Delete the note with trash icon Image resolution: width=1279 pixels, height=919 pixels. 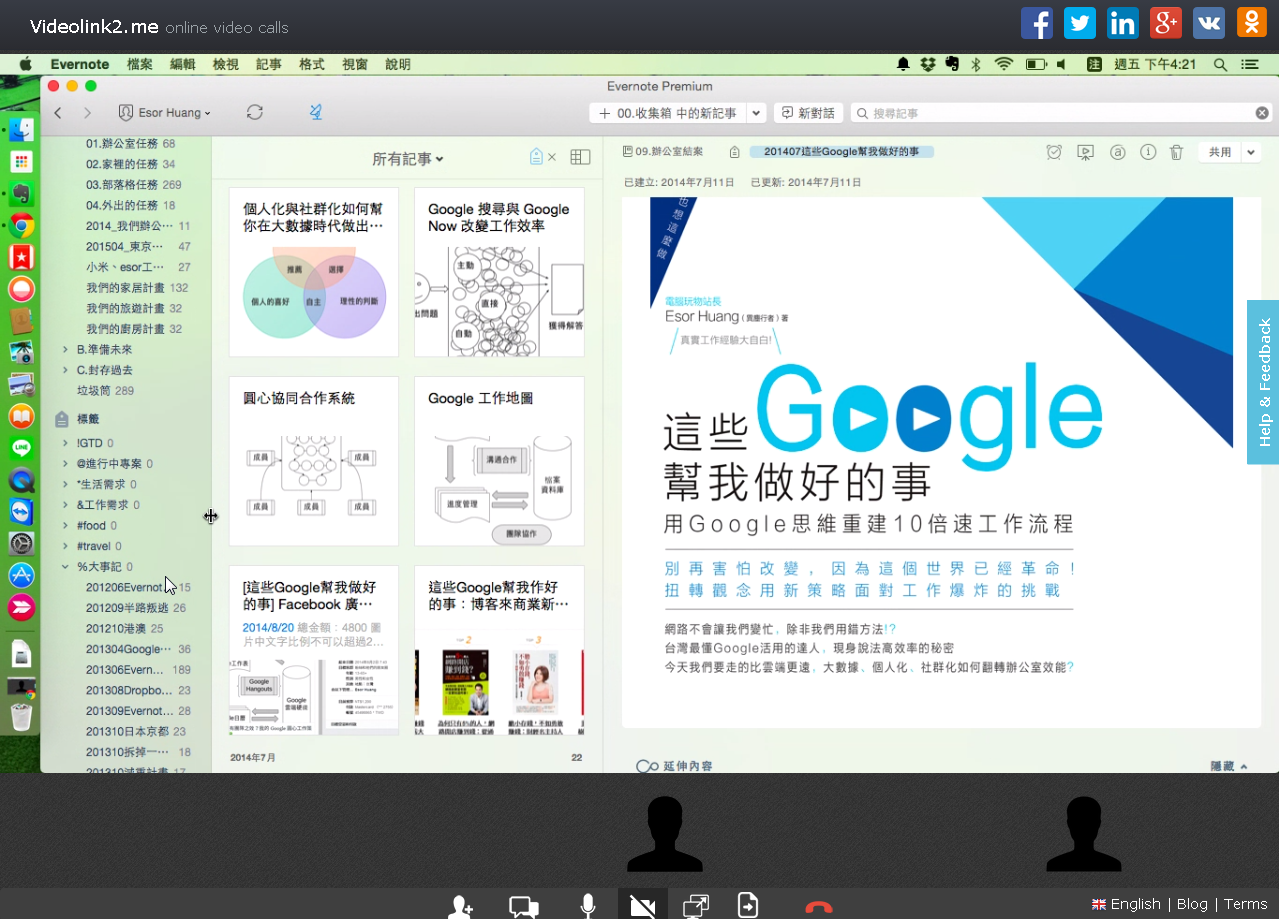click(x=1177, y=152)
